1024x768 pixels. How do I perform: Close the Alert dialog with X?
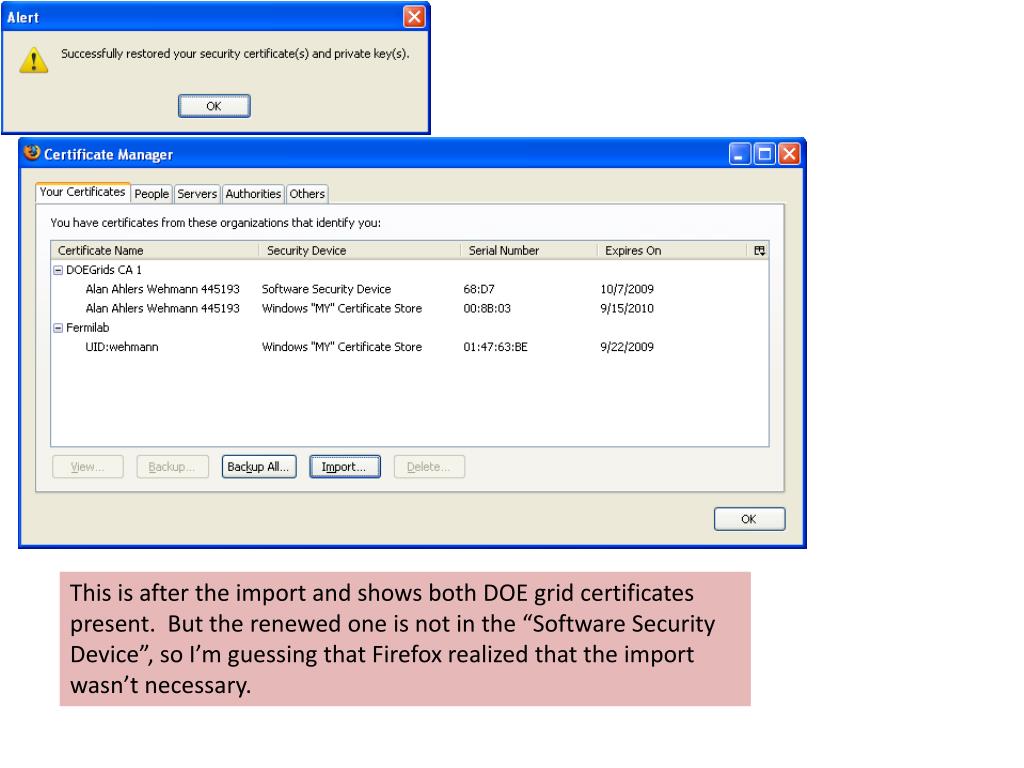coord(414,16)
